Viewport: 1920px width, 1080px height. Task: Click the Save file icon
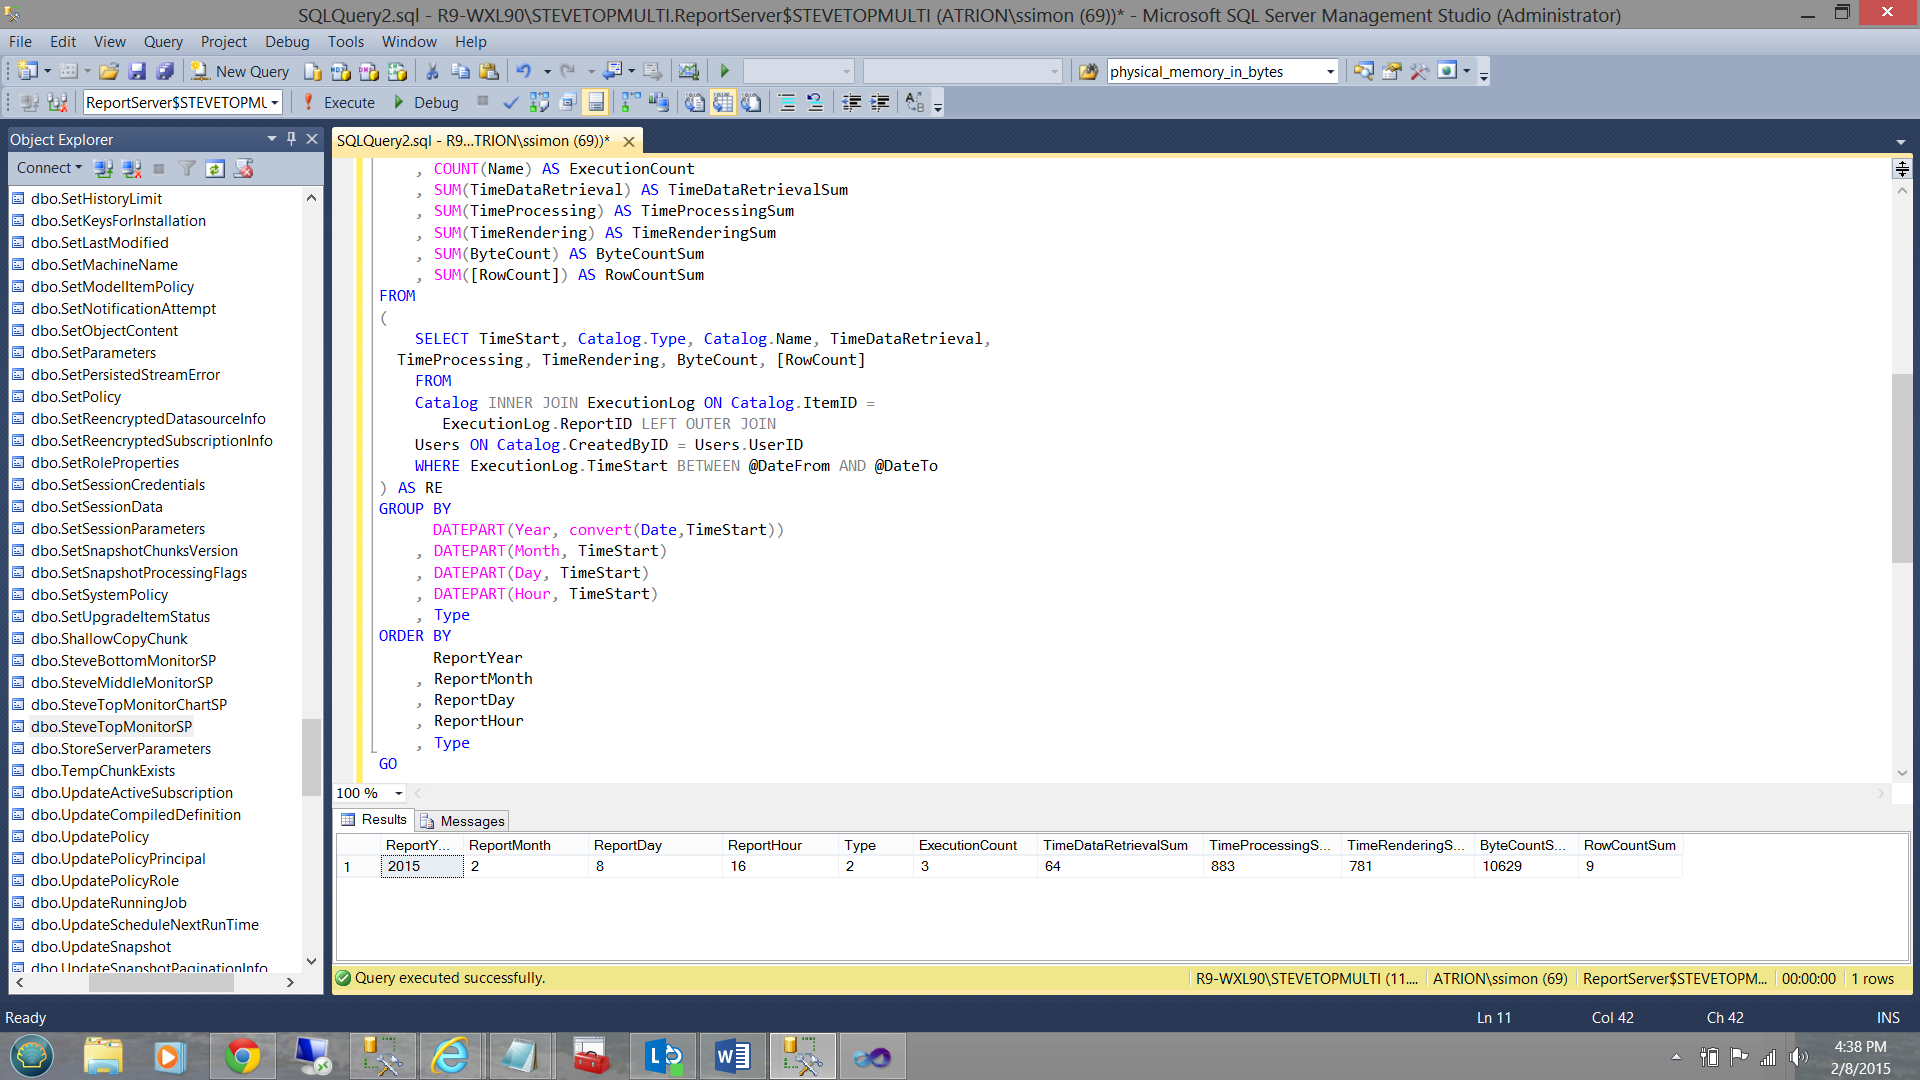click(x=138, y=71)
